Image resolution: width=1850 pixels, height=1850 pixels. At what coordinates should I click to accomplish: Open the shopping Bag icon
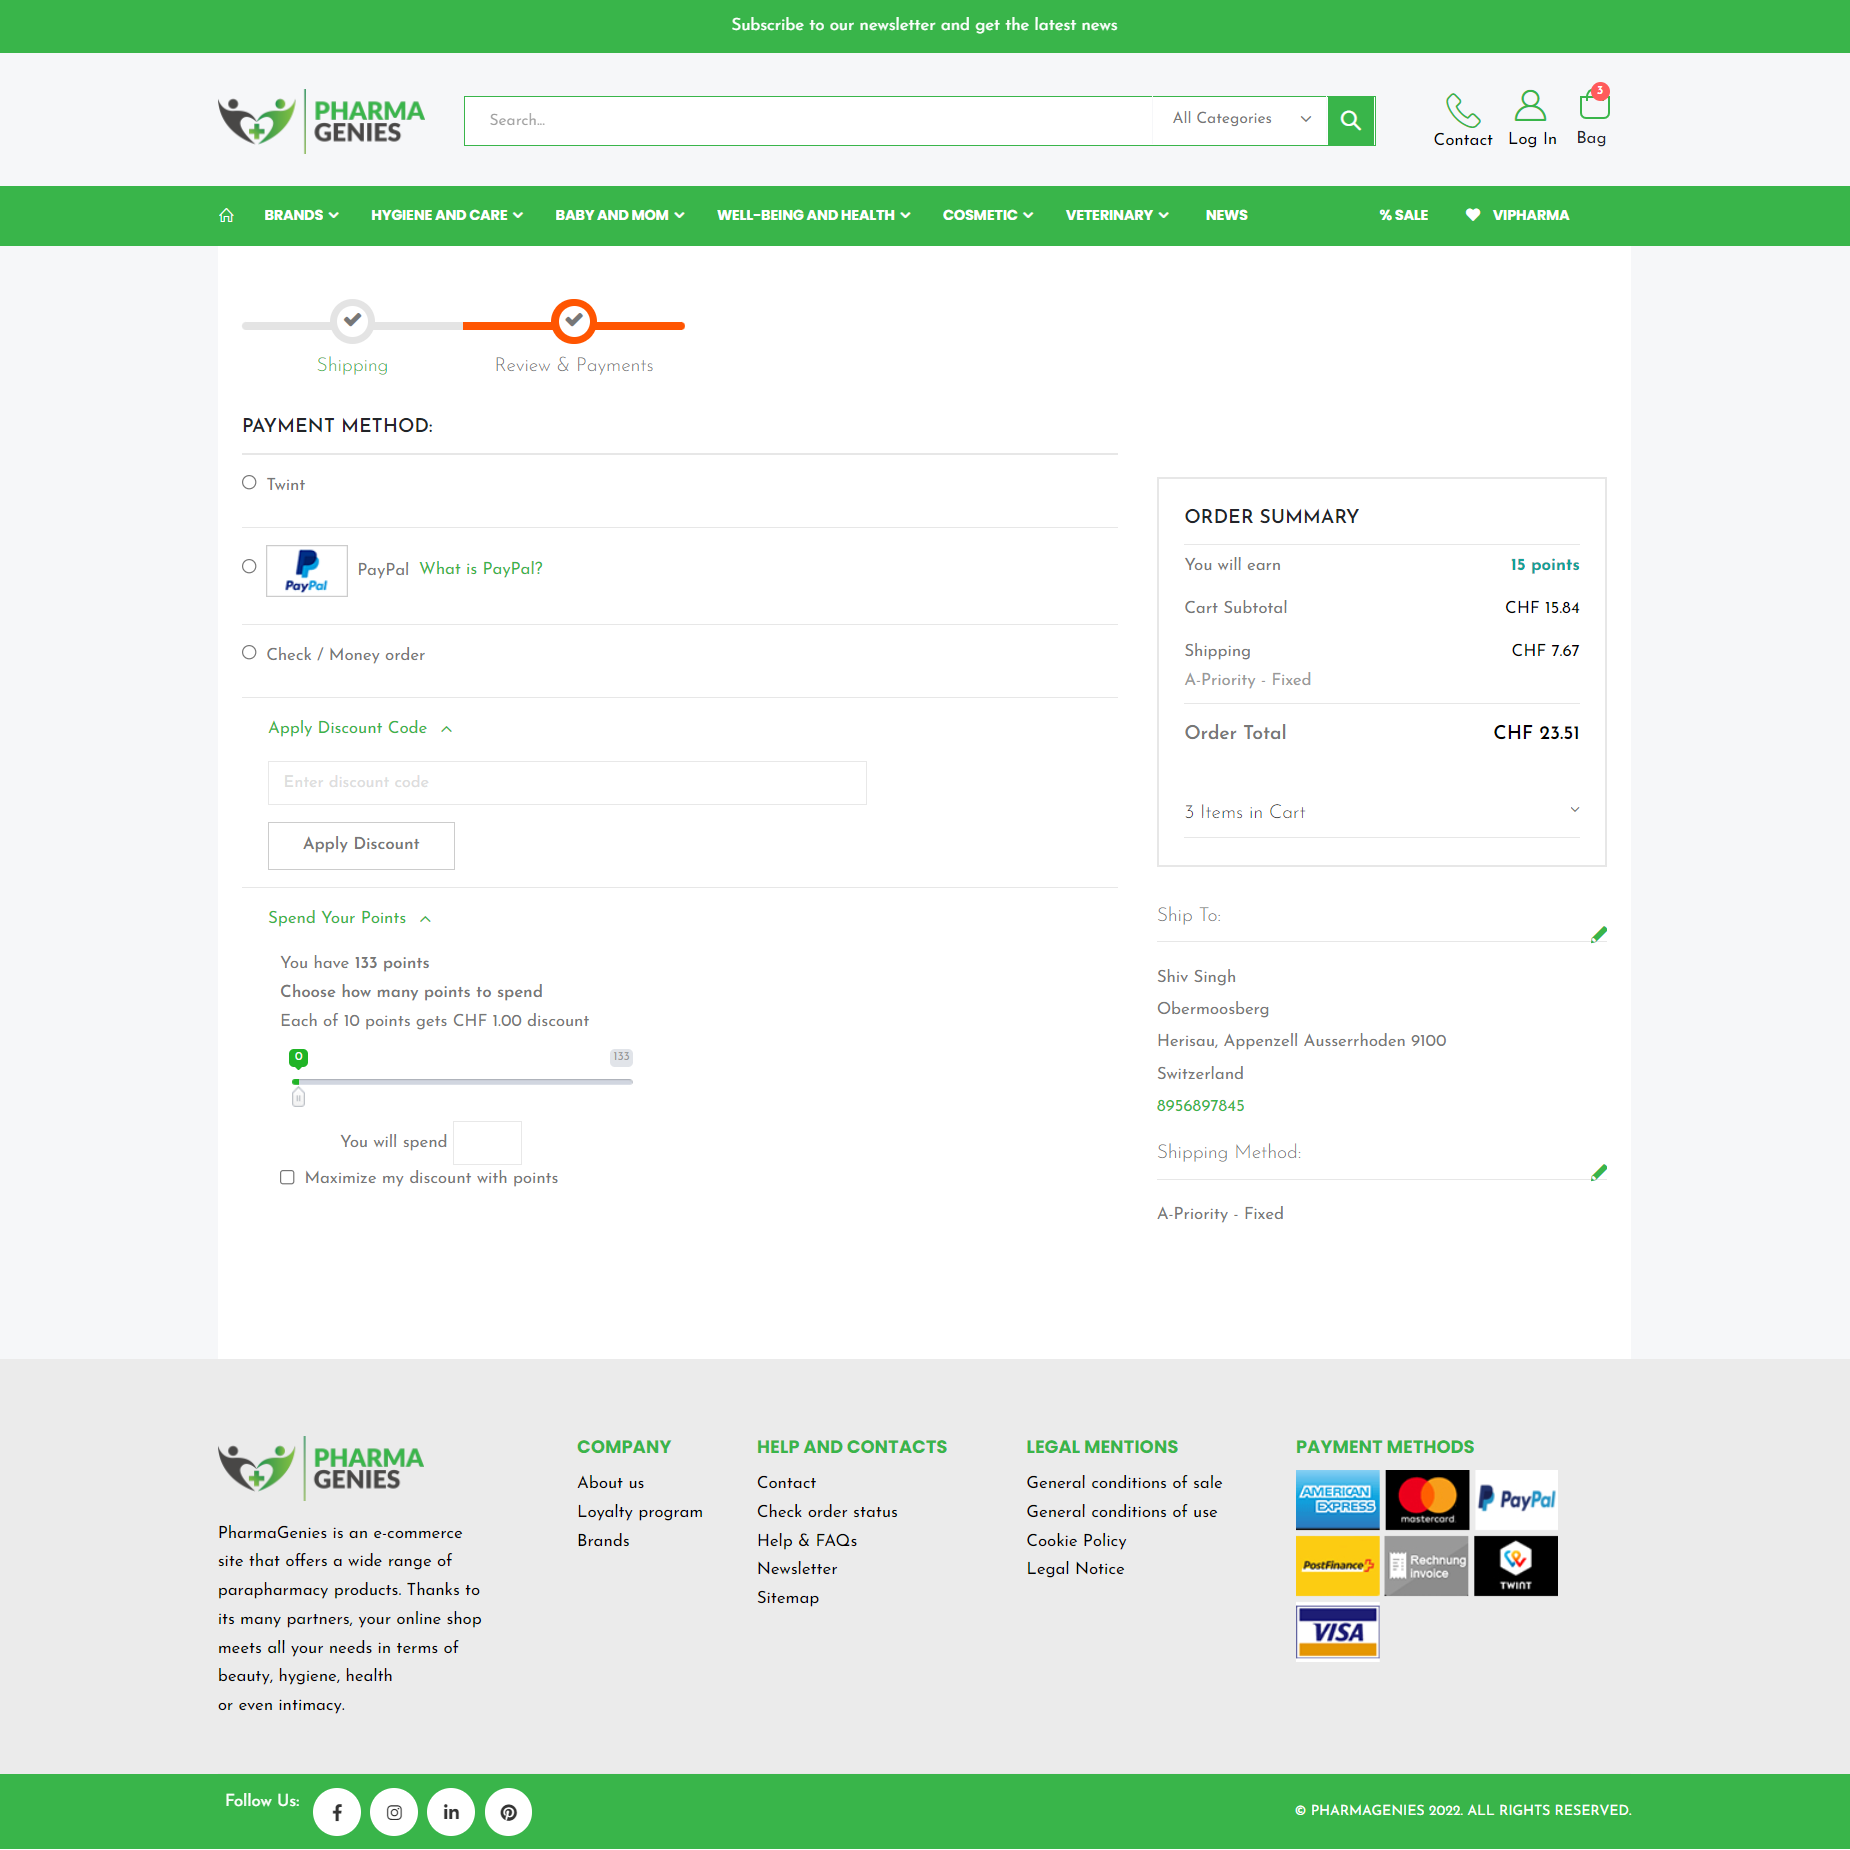click(1592, 105)
